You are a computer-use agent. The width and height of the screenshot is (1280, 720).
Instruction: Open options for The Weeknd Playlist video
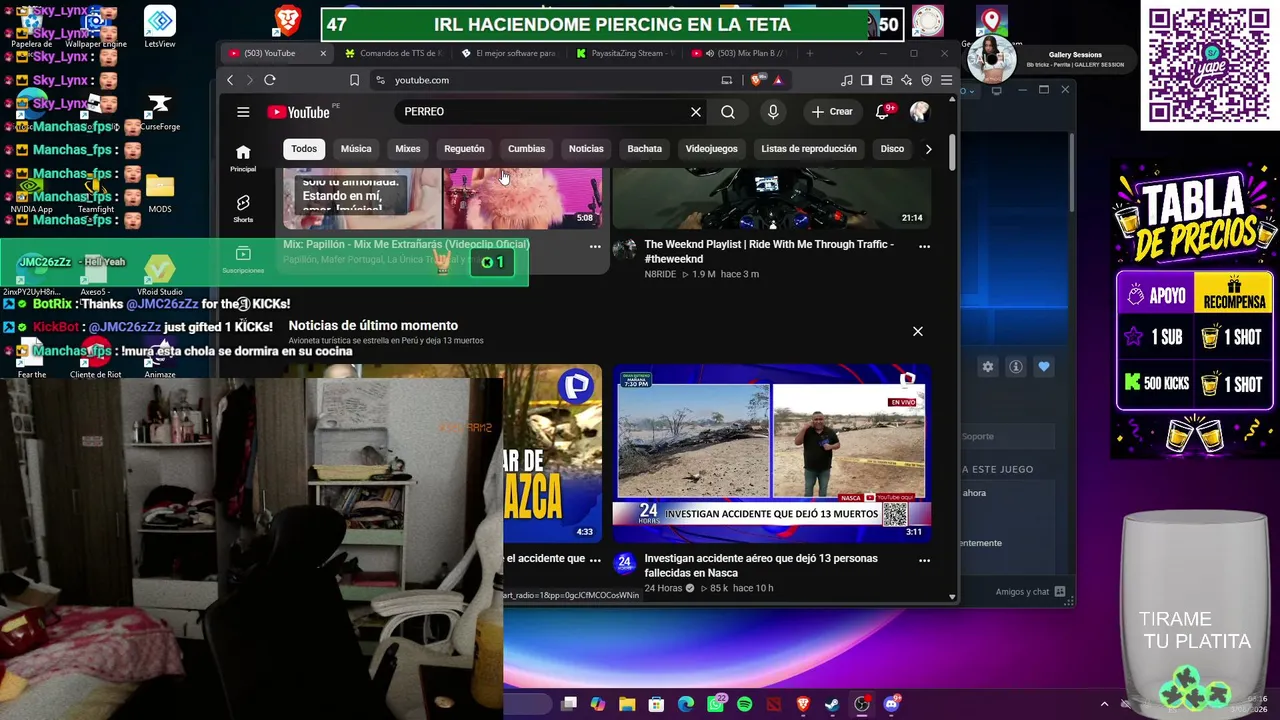point(924,246)
